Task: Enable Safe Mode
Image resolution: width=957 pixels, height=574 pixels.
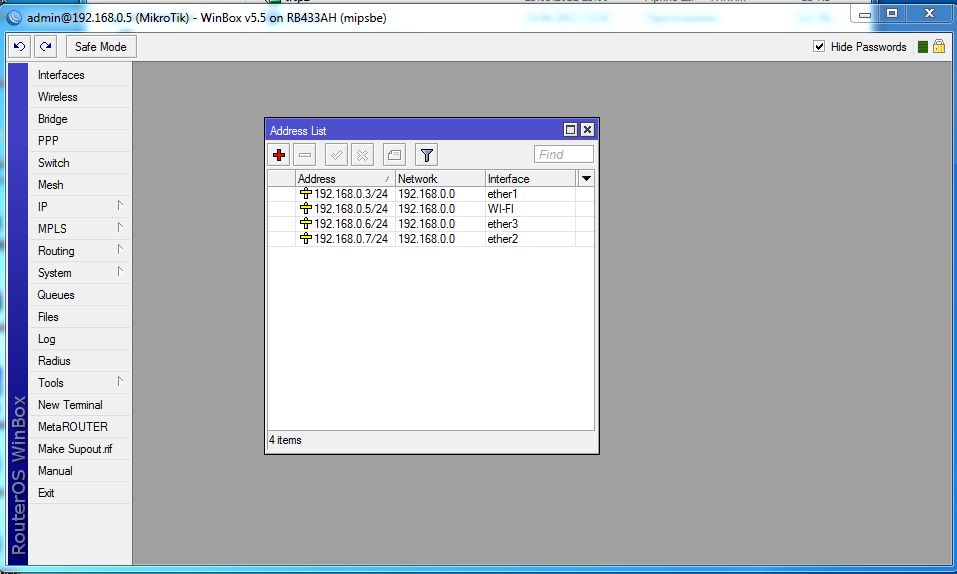Action: coord(101,46)
